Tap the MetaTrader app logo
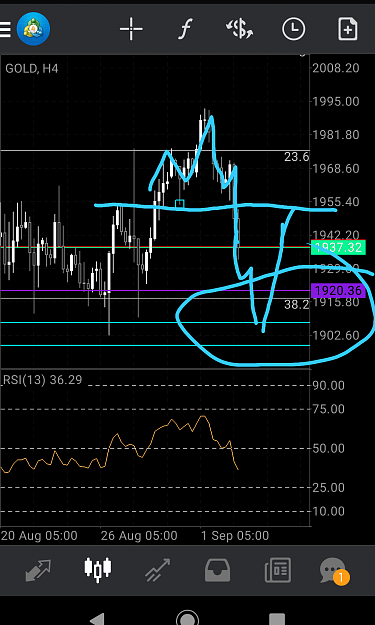This screenshot has height=625, width=375. [x=33, y=29]
